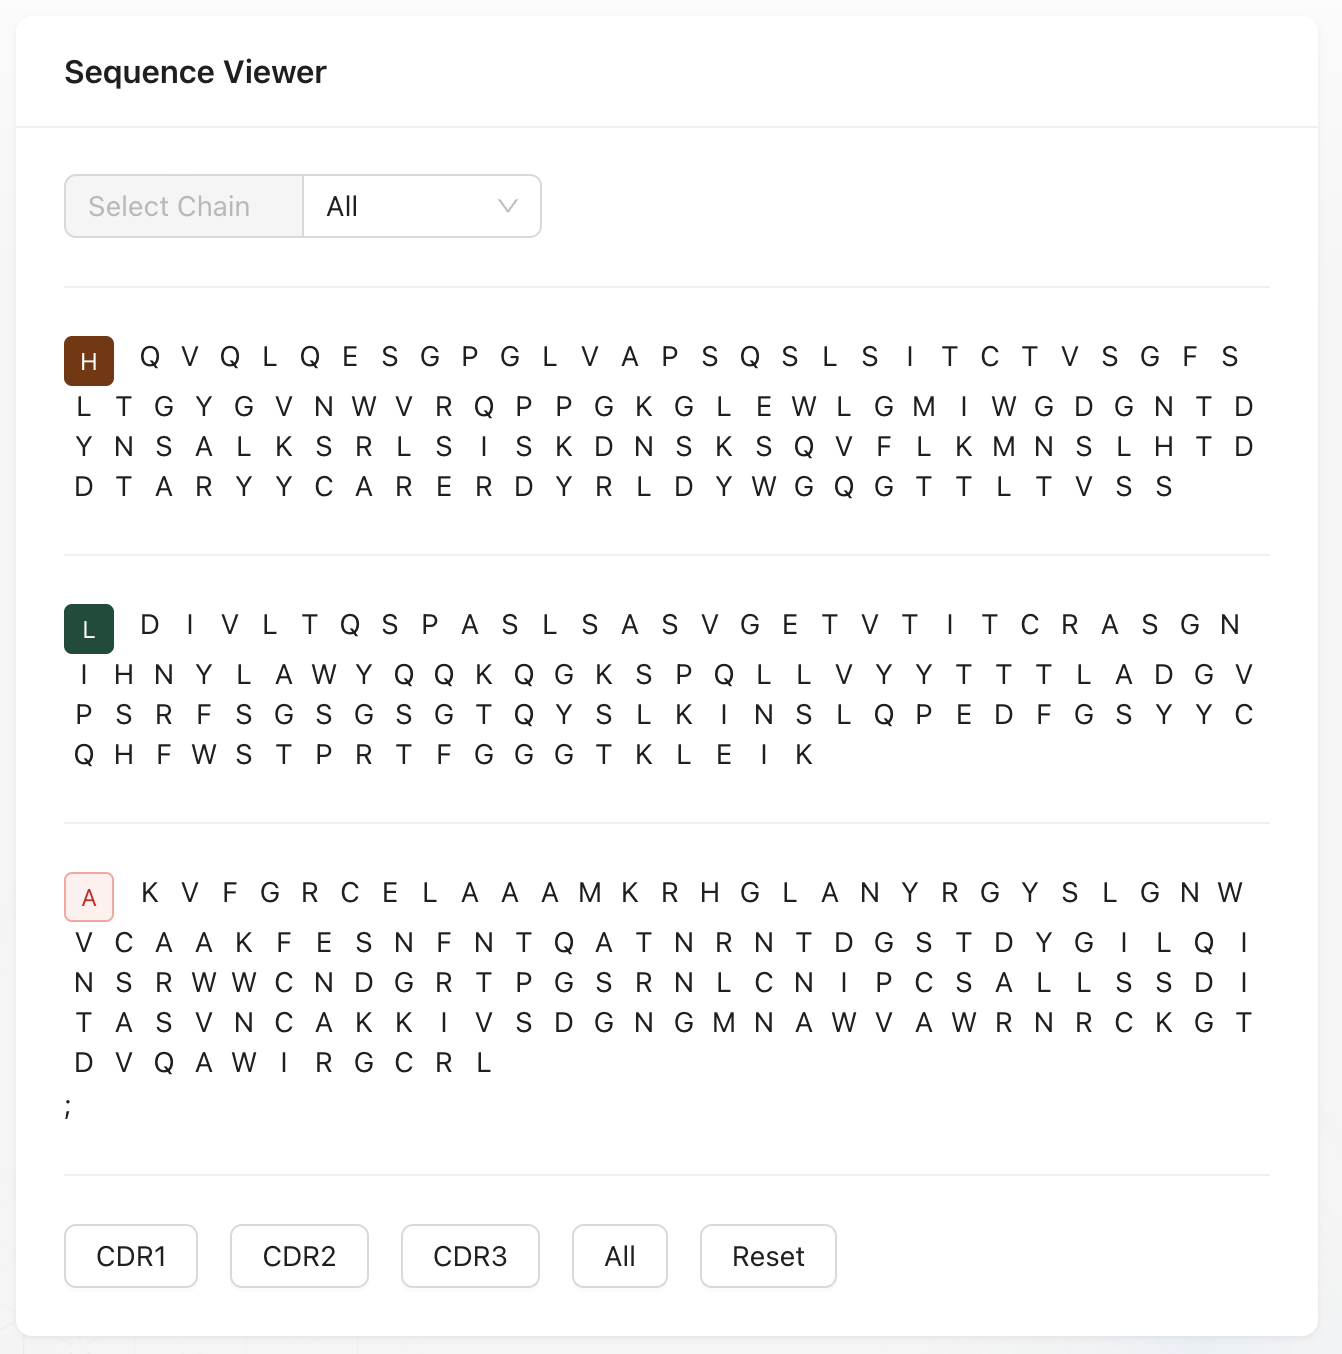Image resolution: width=1342 pixels, height=1354 pixels.
Task: Click the semicolon ending the antigen sequence
Action: point(68,1108)
